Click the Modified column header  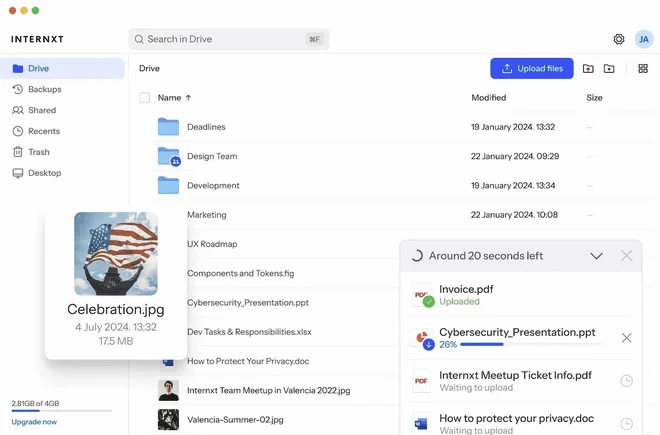click(x=489, y=98)
